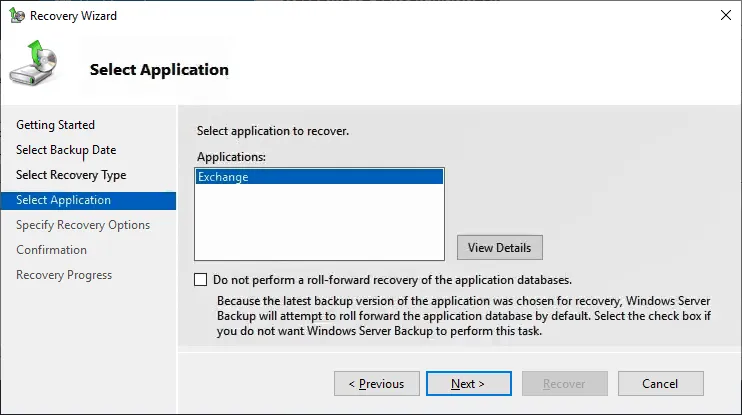Jump to the Specify Recovery Options step
The width and height of the screenshot is (742, 415).
[x=83, y=225]
